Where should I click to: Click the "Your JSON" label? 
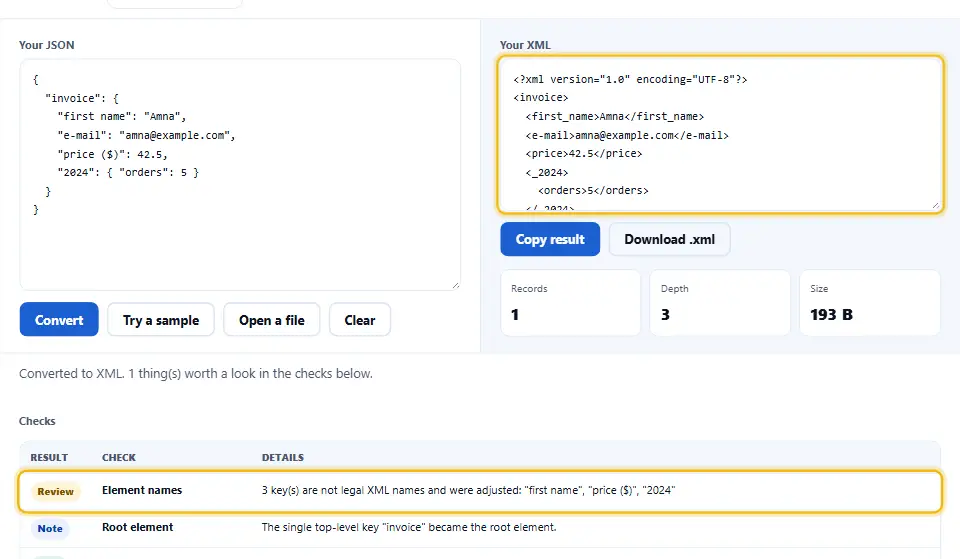click(47, 45)
